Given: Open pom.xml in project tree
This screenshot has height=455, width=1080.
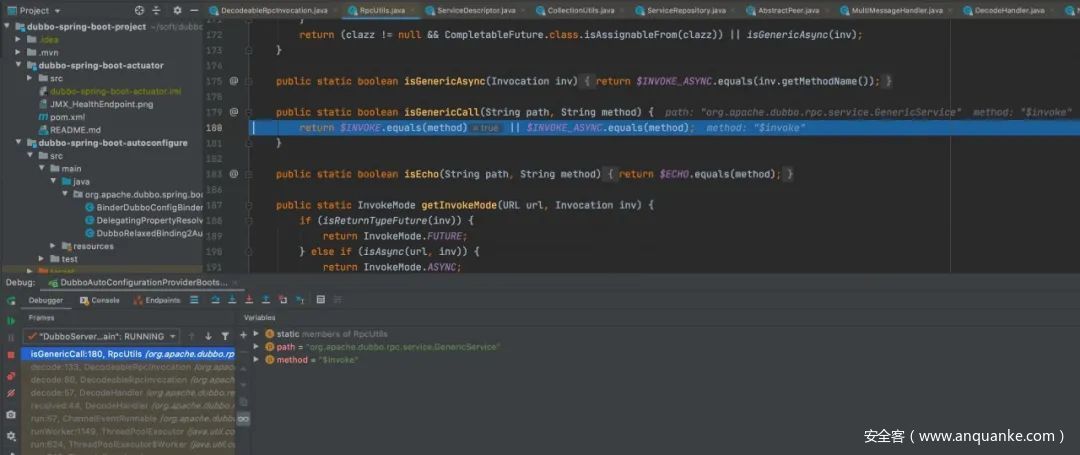Looking at the screenshot, I should coord(67,117).
